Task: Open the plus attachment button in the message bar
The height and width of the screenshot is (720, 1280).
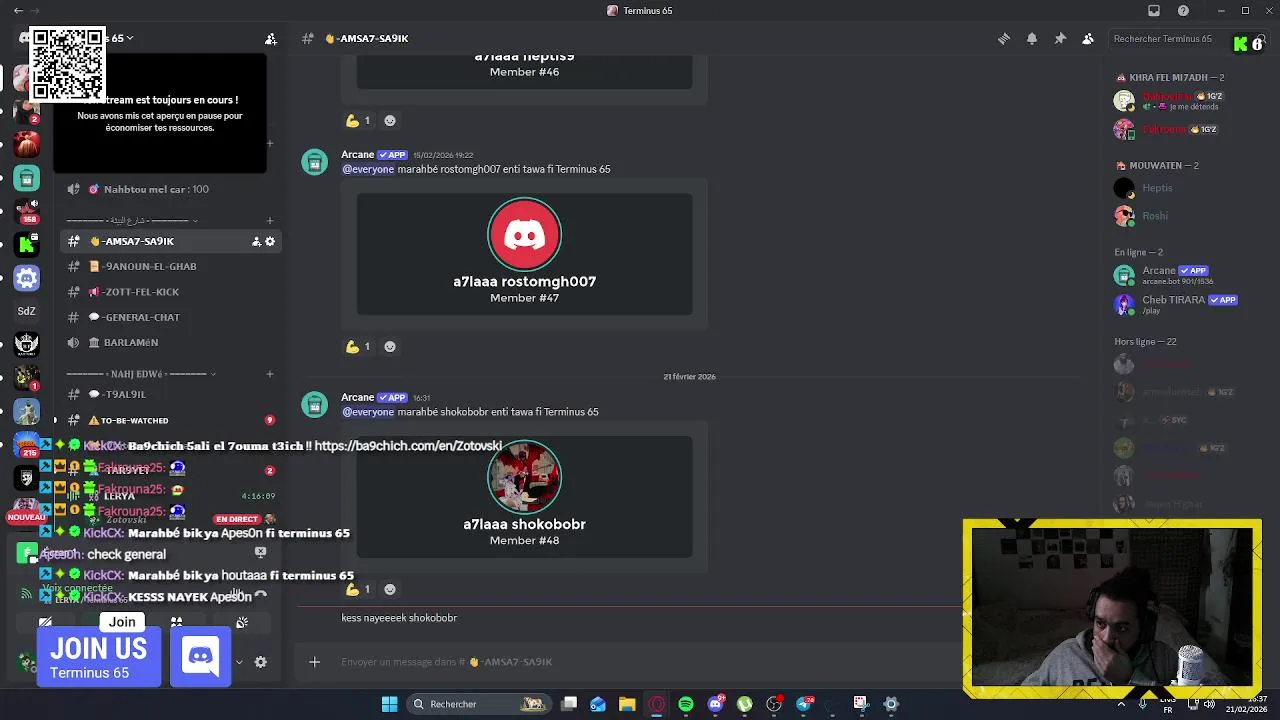Action: point(314,662)
